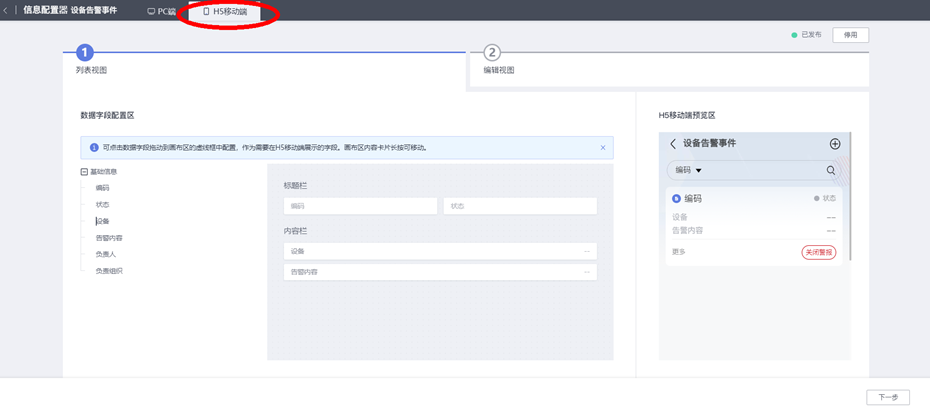Click the plus add icon in preview
Viewport: 930px width, 410px height.
point(835,144)
